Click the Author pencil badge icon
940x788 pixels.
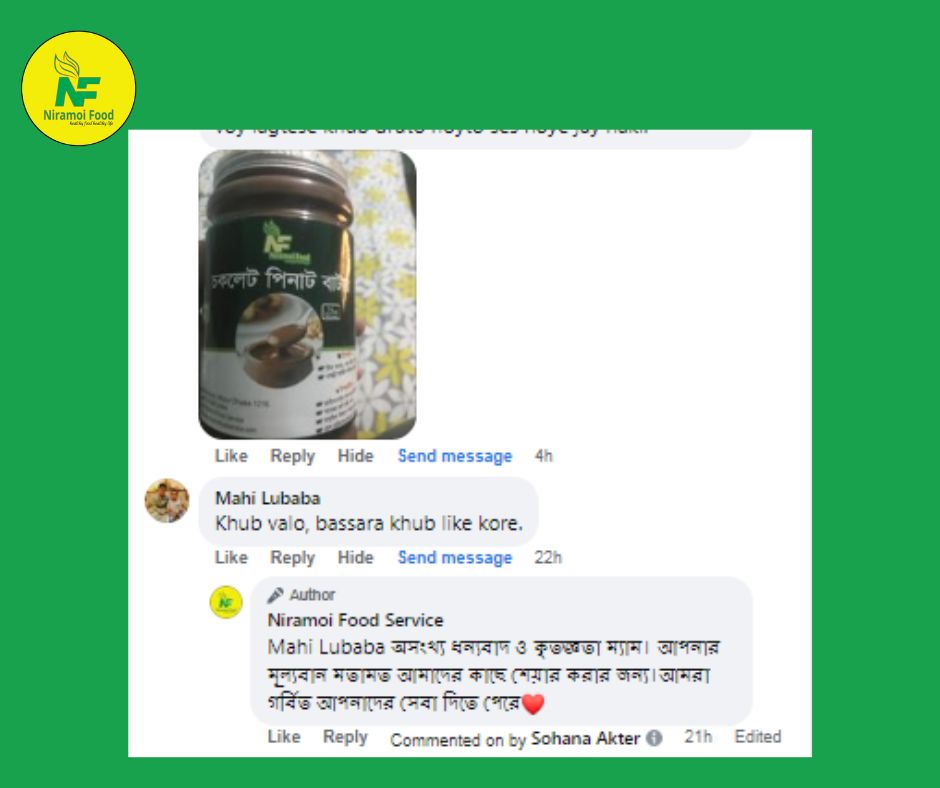coord(275,595)
